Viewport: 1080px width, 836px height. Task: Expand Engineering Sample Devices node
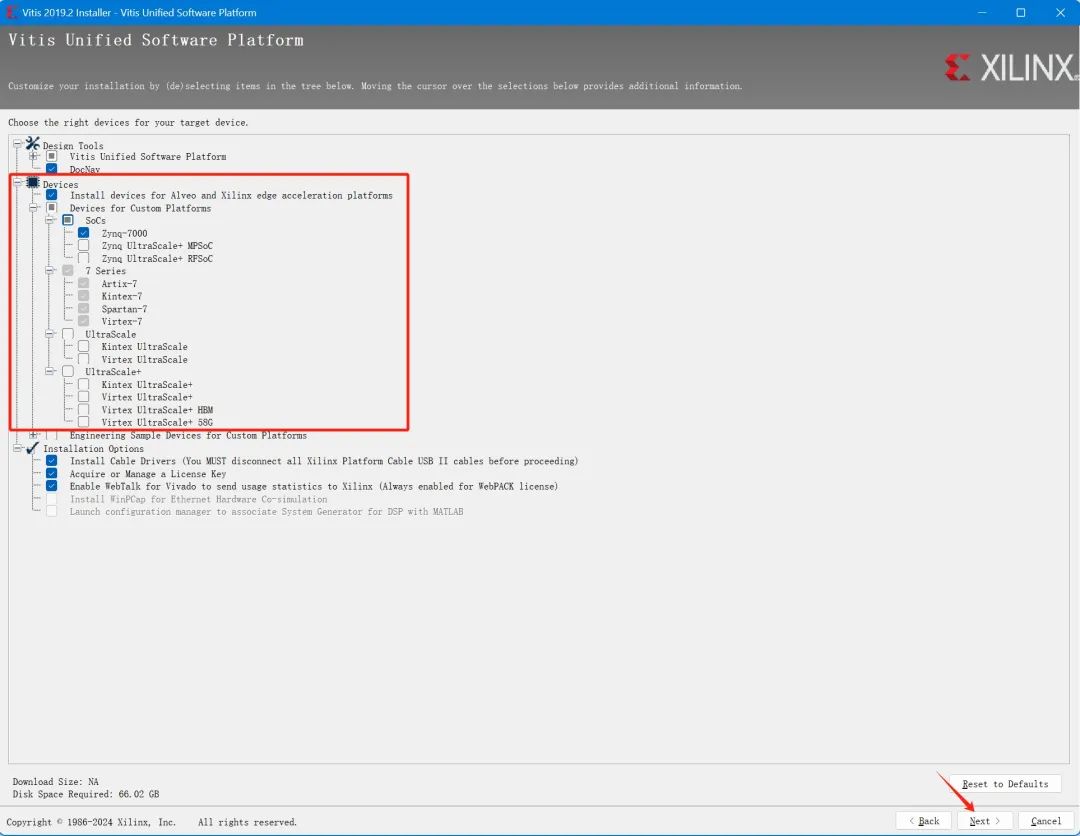(33, 435)
